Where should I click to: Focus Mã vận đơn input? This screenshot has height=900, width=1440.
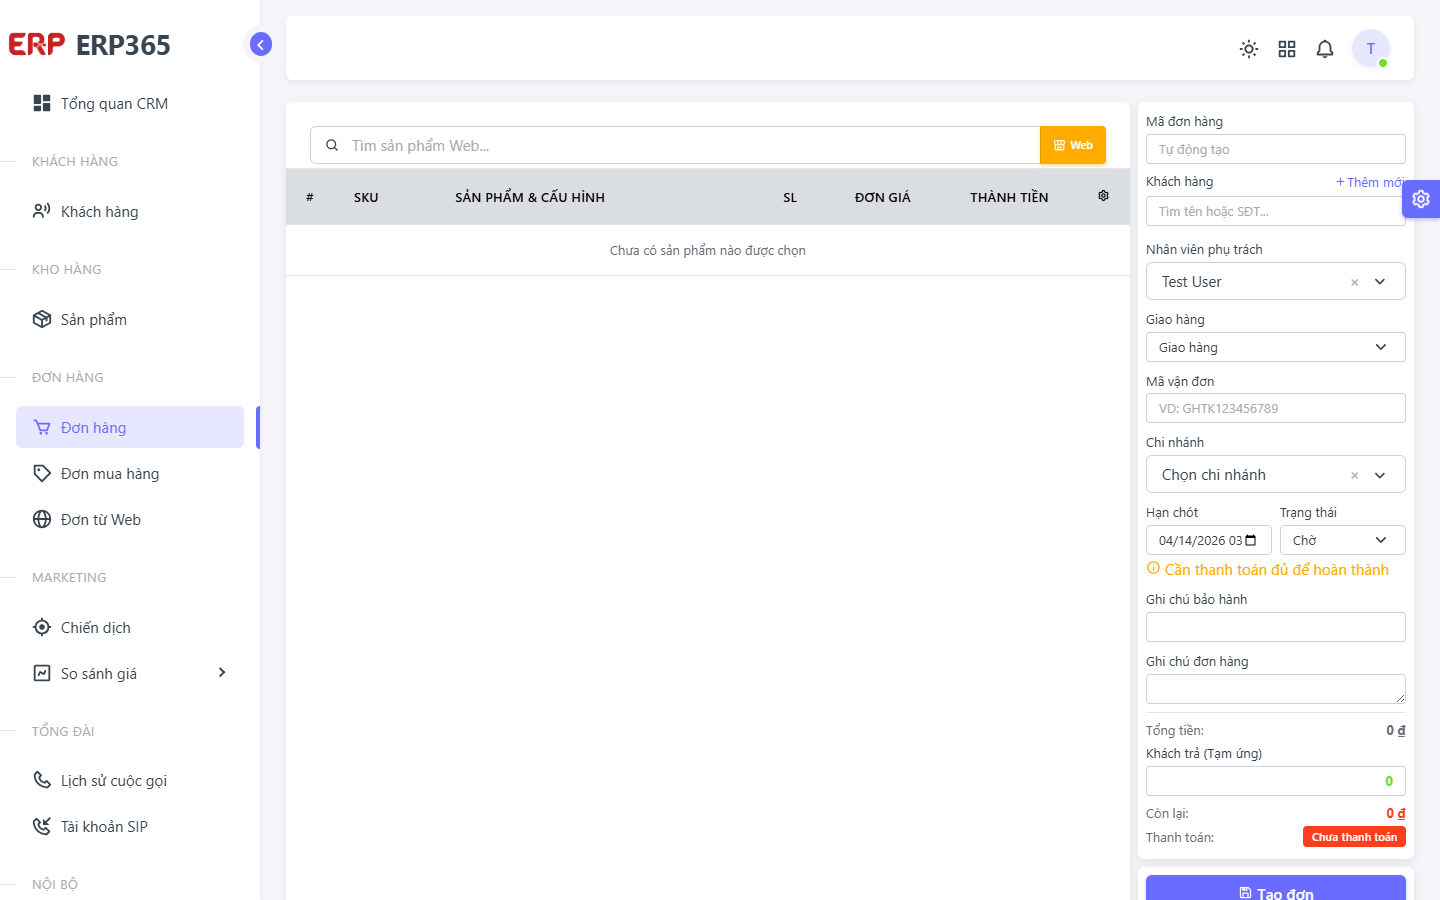tap(1276, 408)
